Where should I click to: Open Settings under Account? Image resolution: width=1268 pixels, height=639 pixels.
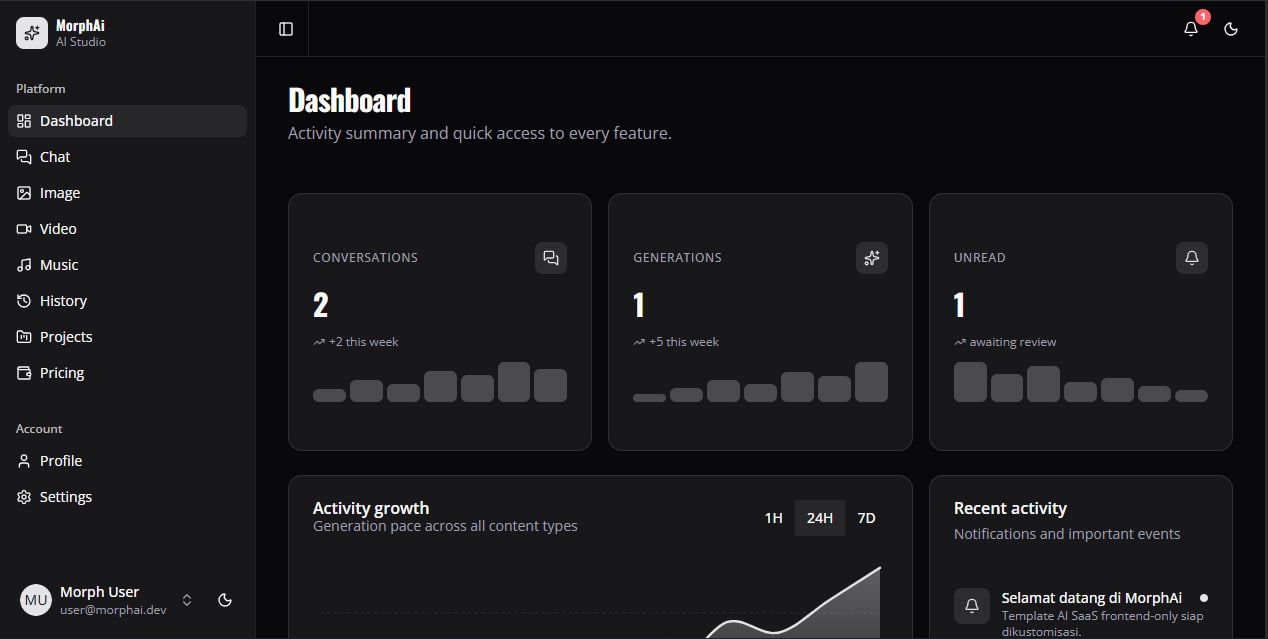[x=127, y=497]
